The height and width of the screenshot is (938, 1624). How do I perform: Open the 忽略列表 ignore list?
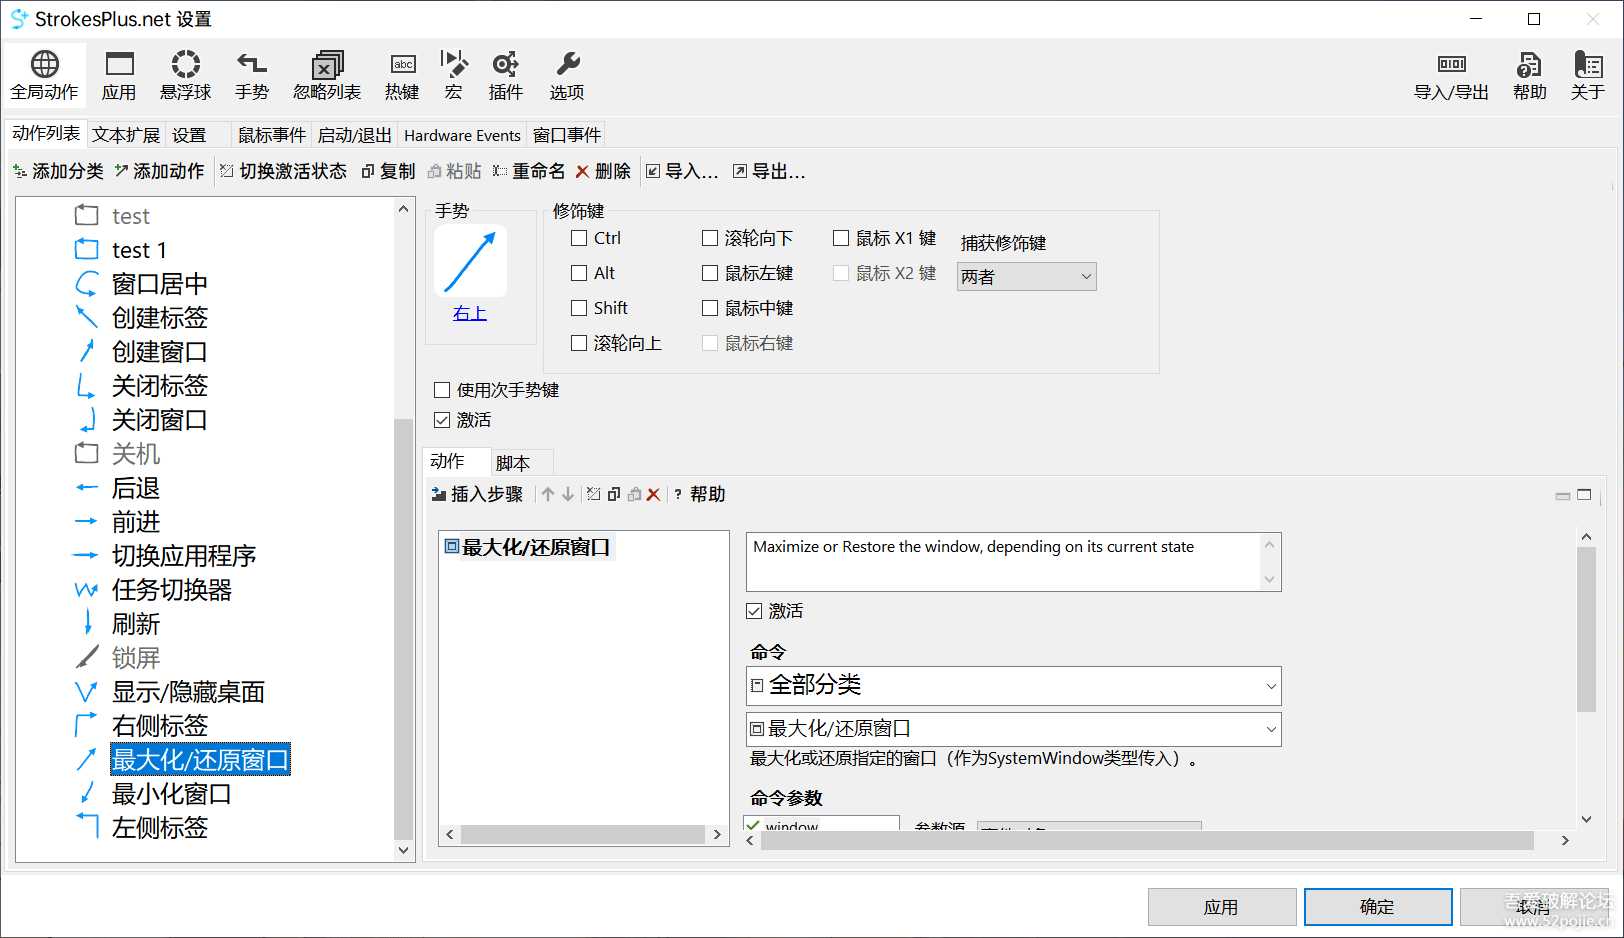coord(326,75)
